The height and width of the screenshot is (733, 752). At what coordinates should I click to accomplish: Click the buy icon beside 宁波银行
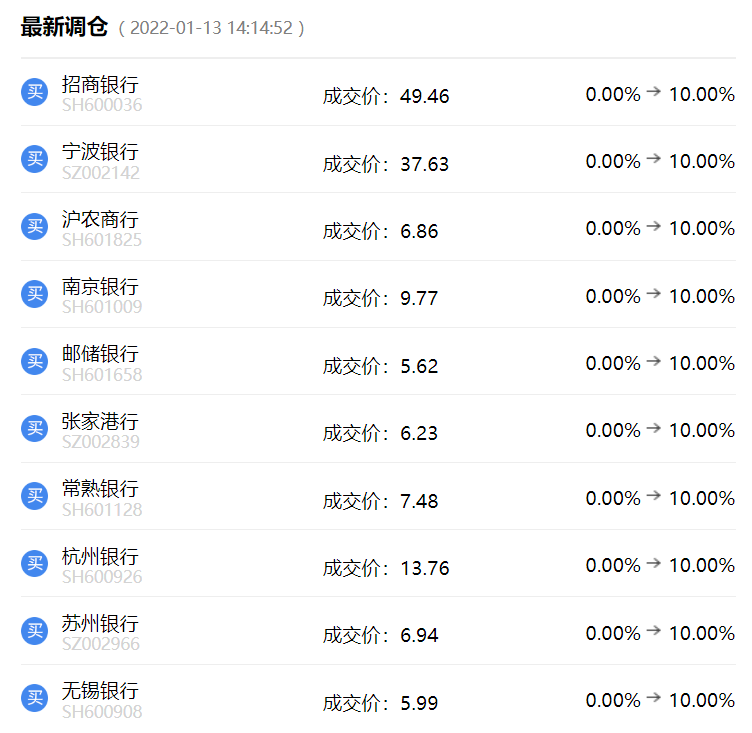(35, 159)
